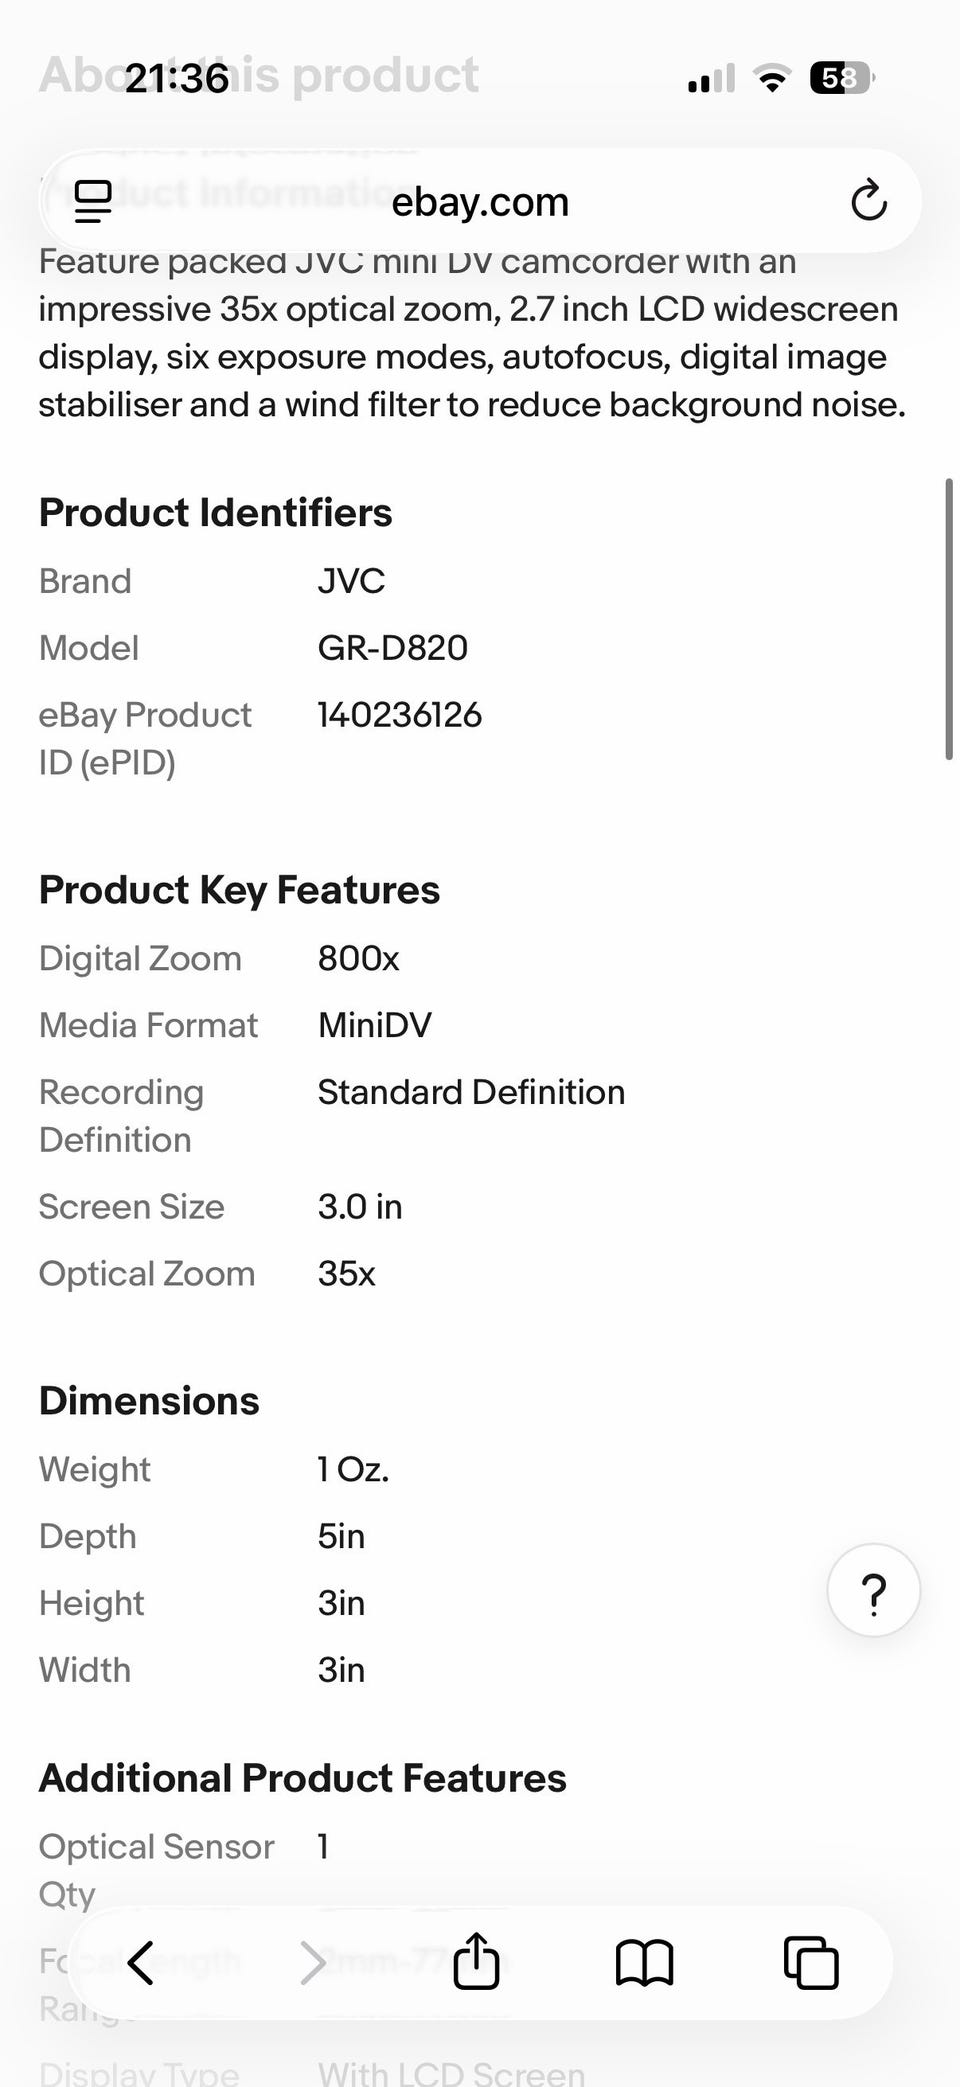Image resolution: width=960 pixels, height=2087 pixels.
Task: Tap the Dimensions section heading
Action: 149,1401
